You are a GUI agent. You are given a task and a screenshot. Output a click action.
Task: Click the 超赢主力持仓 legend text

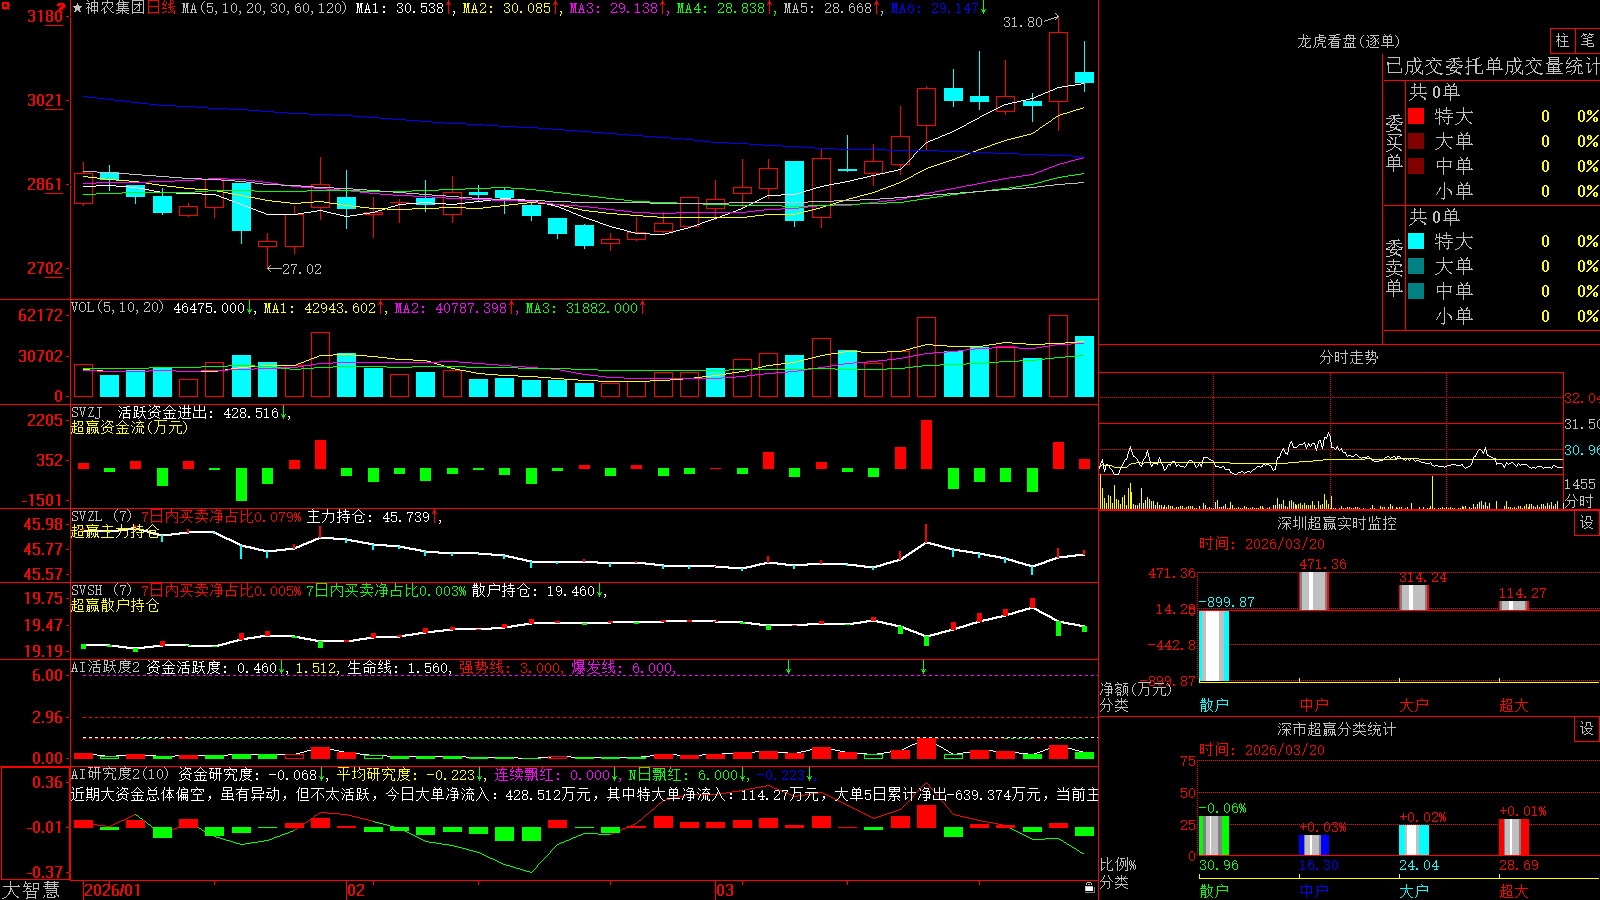[x=115, y=531]
